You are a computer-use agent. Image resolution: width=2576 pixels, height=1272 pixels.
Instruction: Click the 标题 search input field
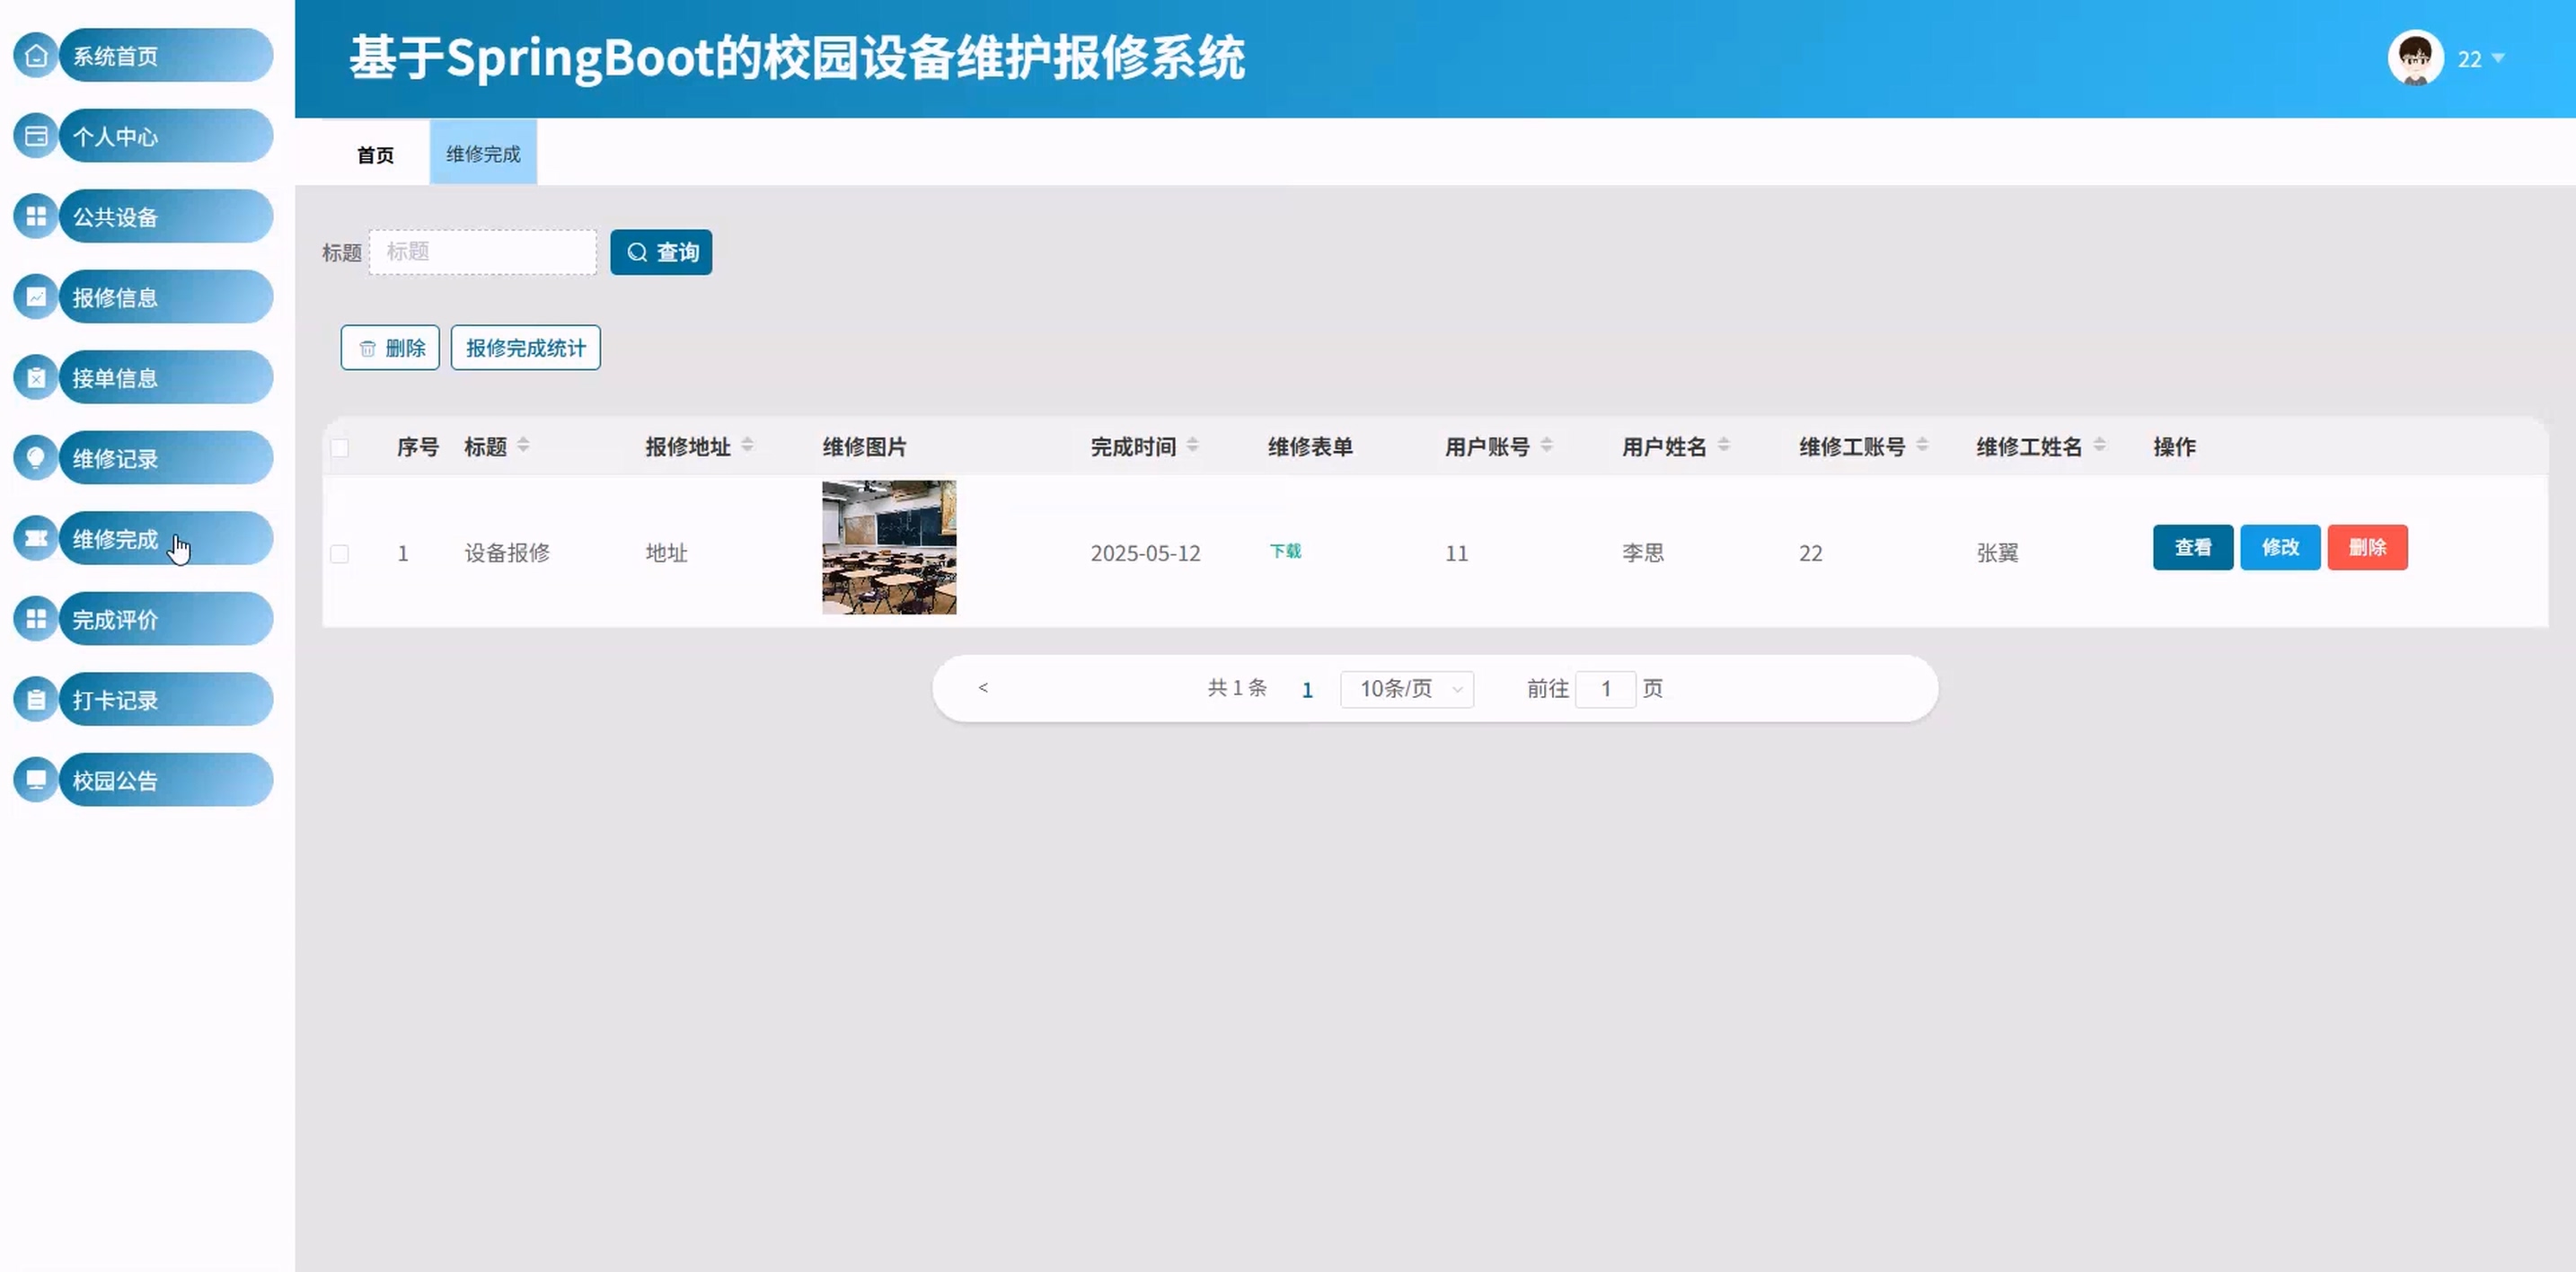tap(483, 252)
